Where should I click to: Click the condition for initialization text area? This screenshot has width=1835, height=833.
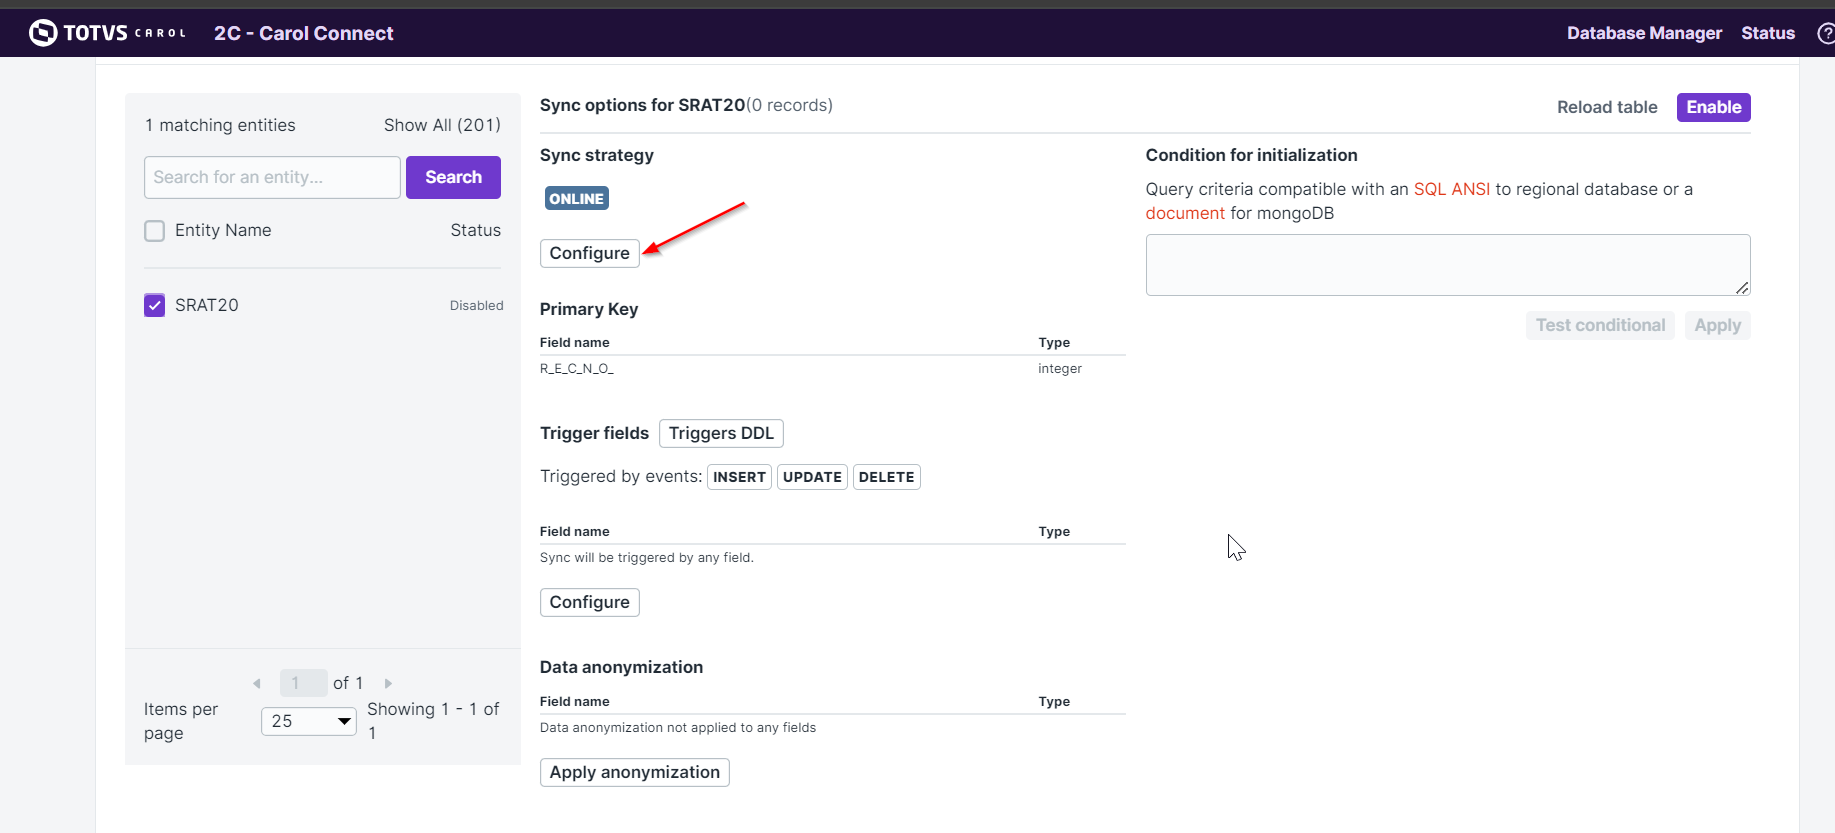pos(1447,265)
